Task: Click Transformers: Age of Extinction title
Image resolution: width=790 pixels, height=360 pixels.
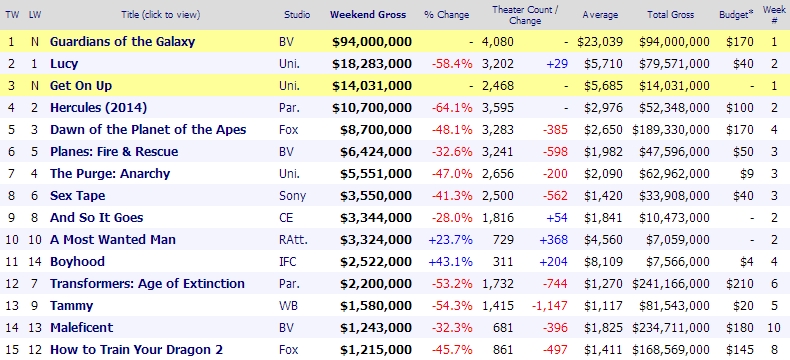Action: pos(147,283)
